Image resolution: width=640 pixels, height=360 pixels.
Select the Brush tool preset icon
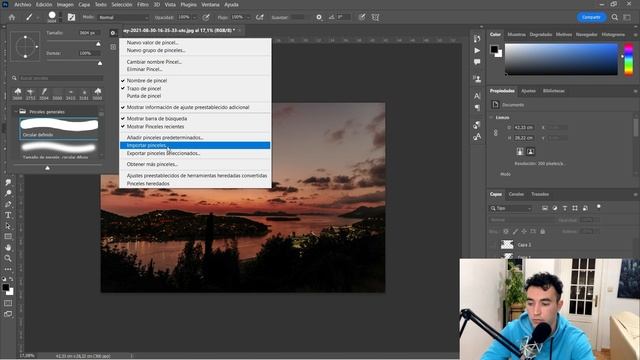click(29, 17)
